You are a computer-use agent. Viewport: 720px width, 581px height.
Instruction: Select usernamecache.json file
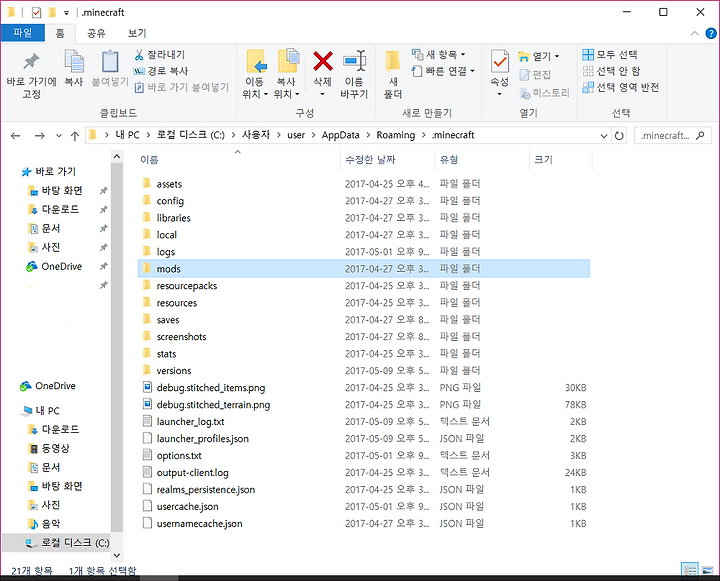coord(364,524)
